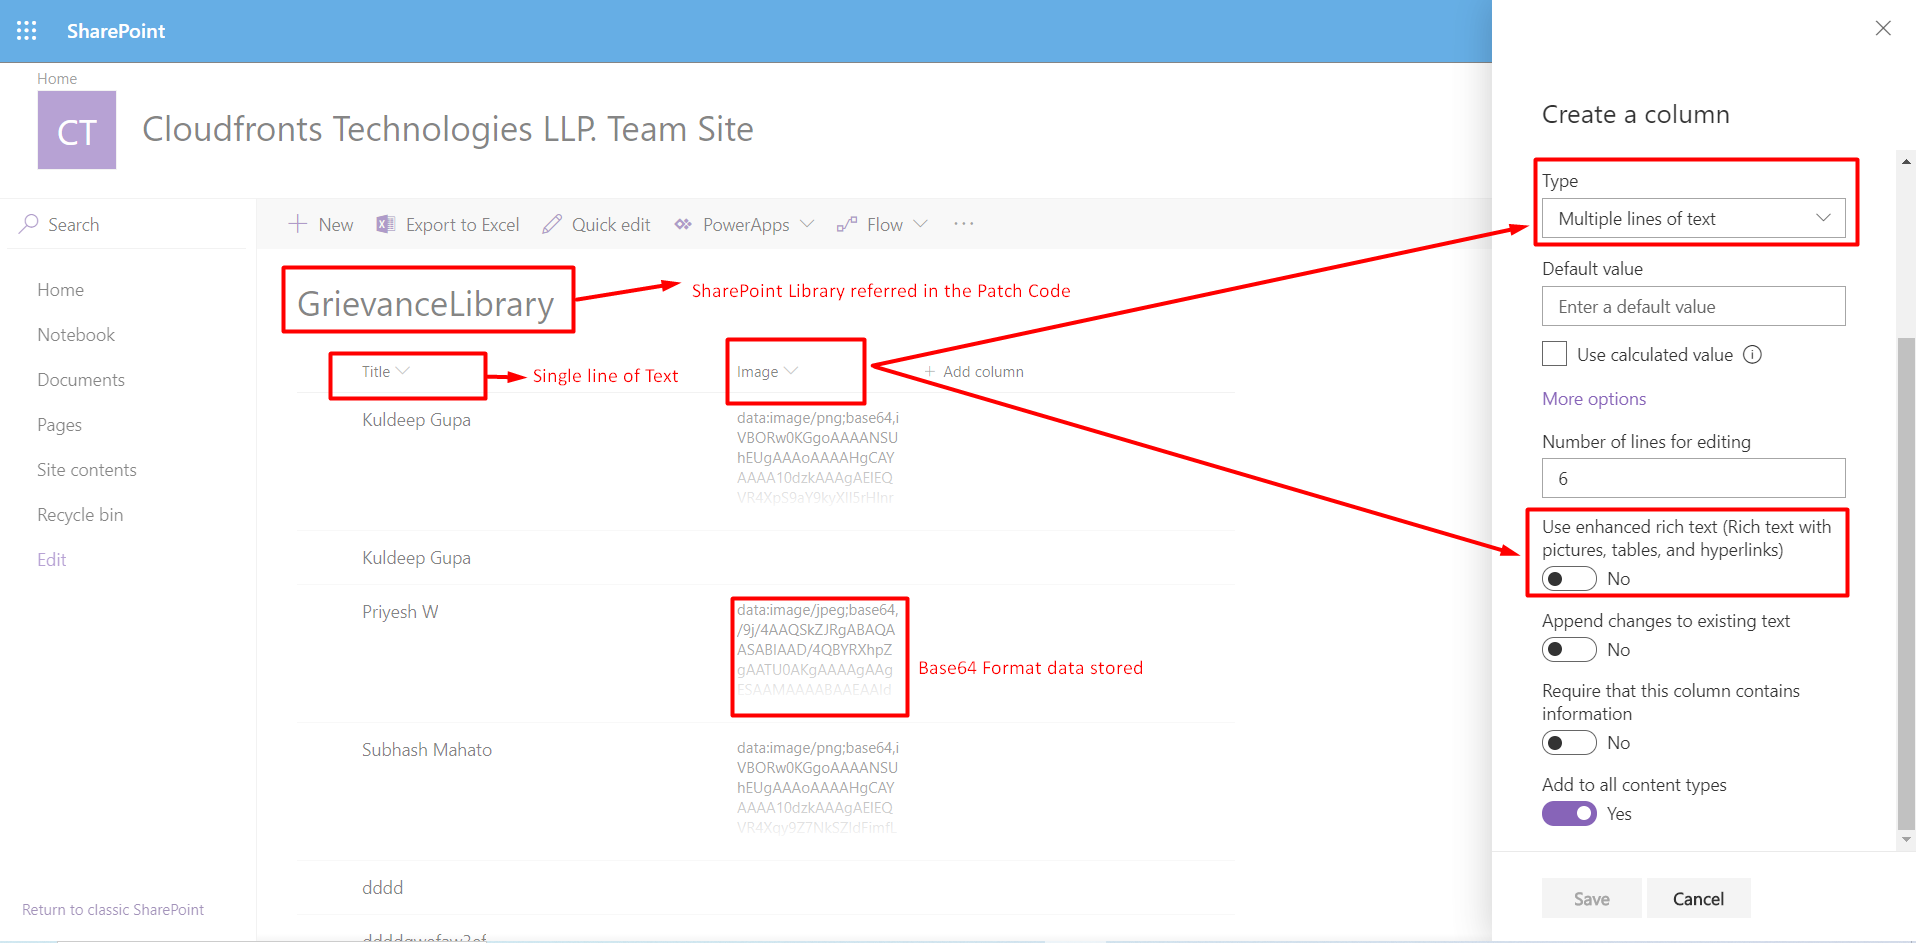1916x943 pixels.
Task: Click the Export to Excel icon
Action: tap(385, 224)
